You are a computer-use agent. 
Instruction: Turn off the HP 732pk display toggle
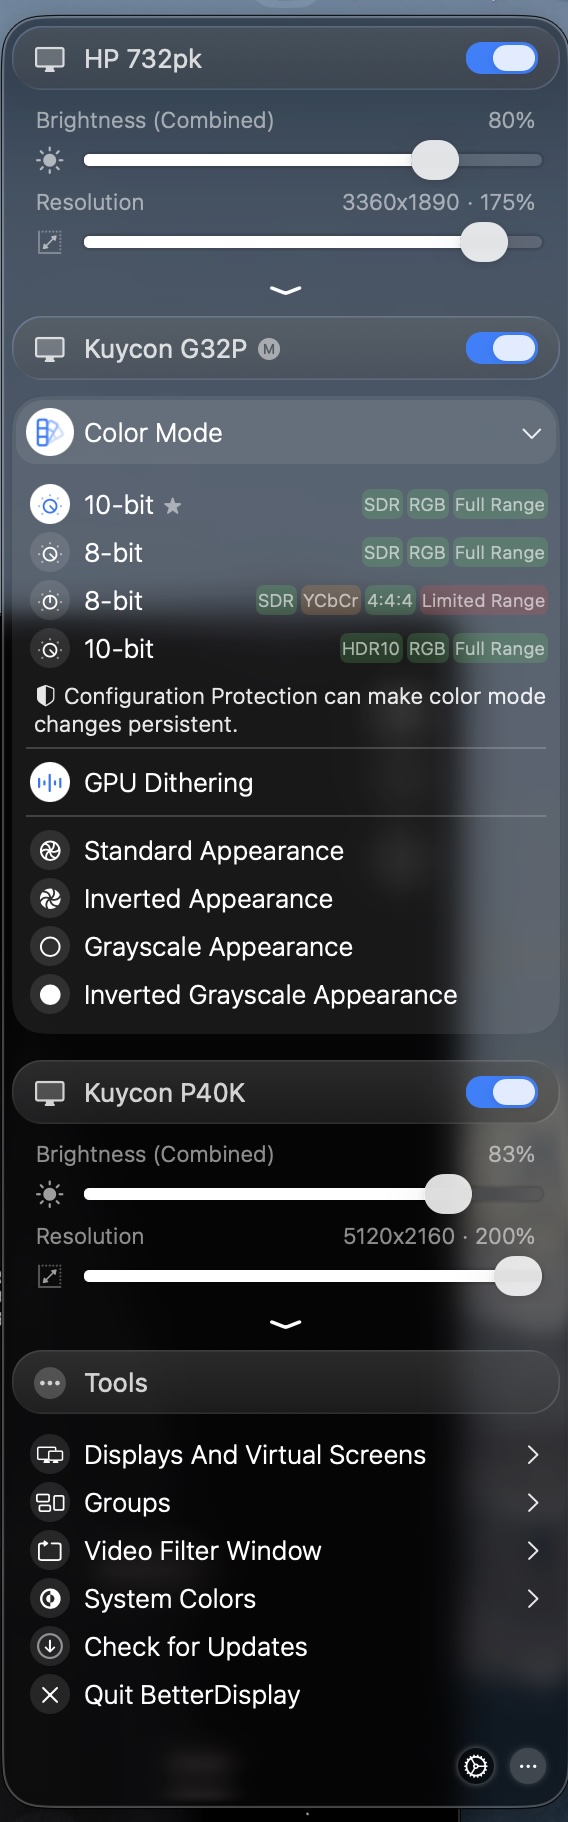tap(502, 59)
